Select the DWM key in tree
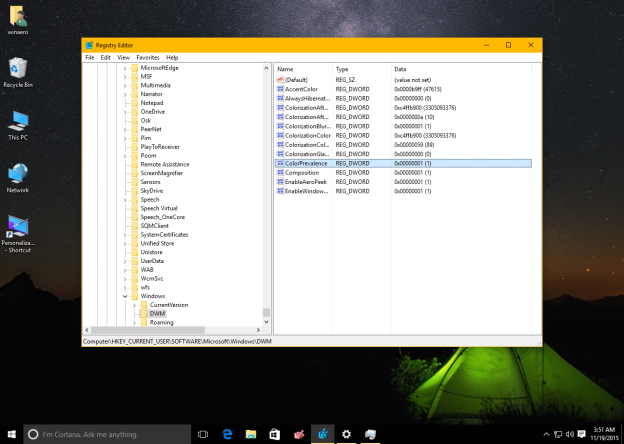 (x=157, y=314)
